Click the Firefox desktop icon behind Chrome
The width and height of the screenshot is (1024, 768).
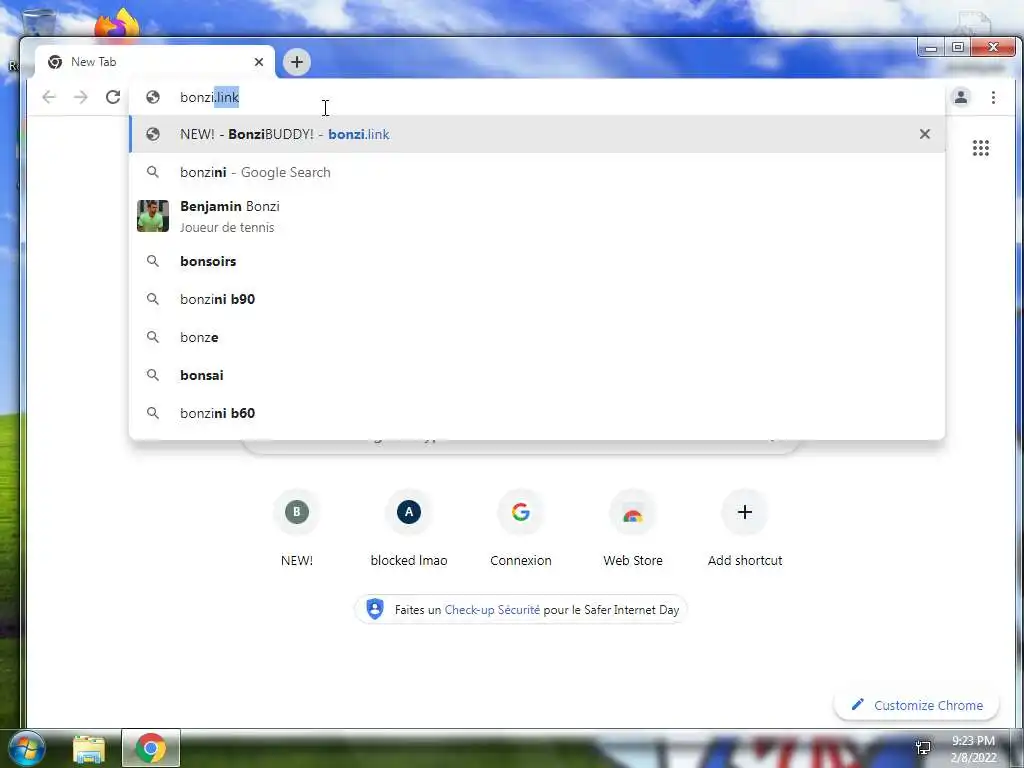click(116, 25)
